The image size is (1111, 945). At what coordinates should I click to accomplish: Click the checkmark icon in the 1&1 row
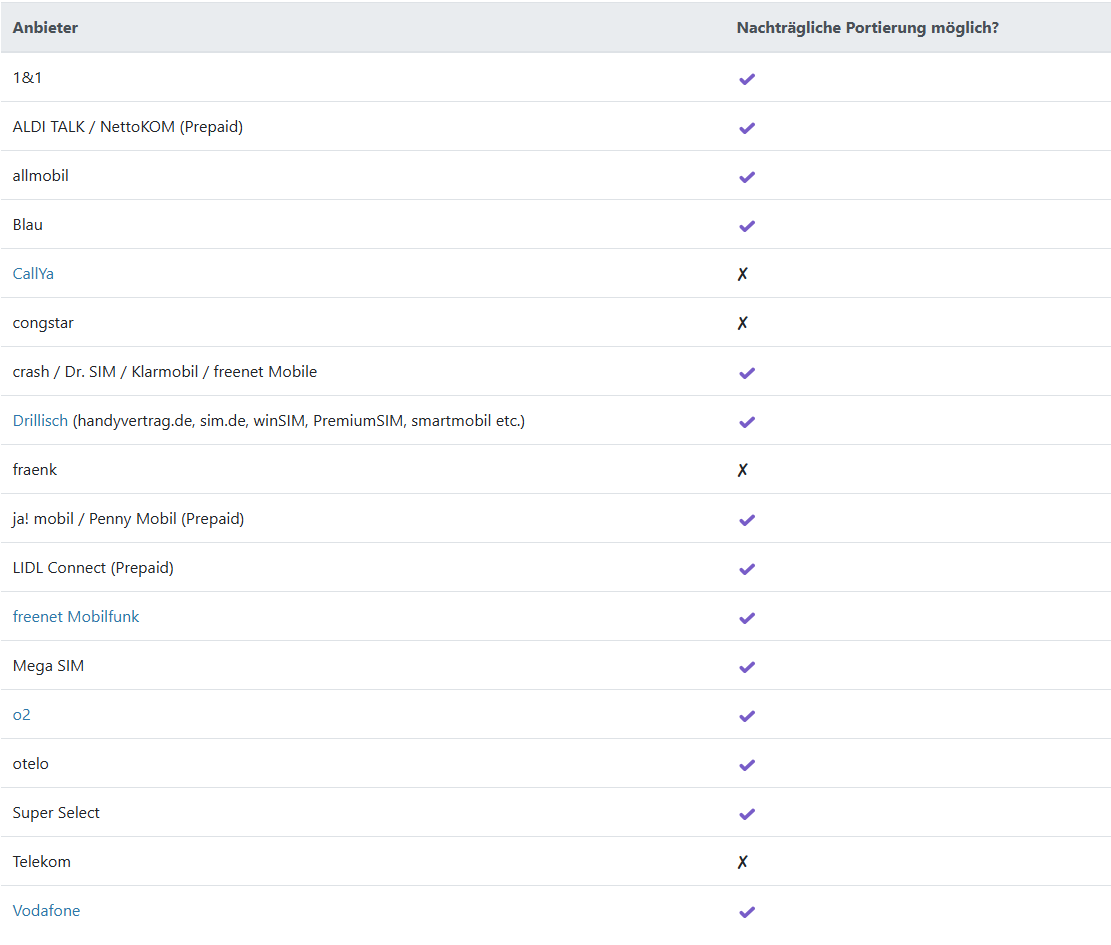click(746, 79)
